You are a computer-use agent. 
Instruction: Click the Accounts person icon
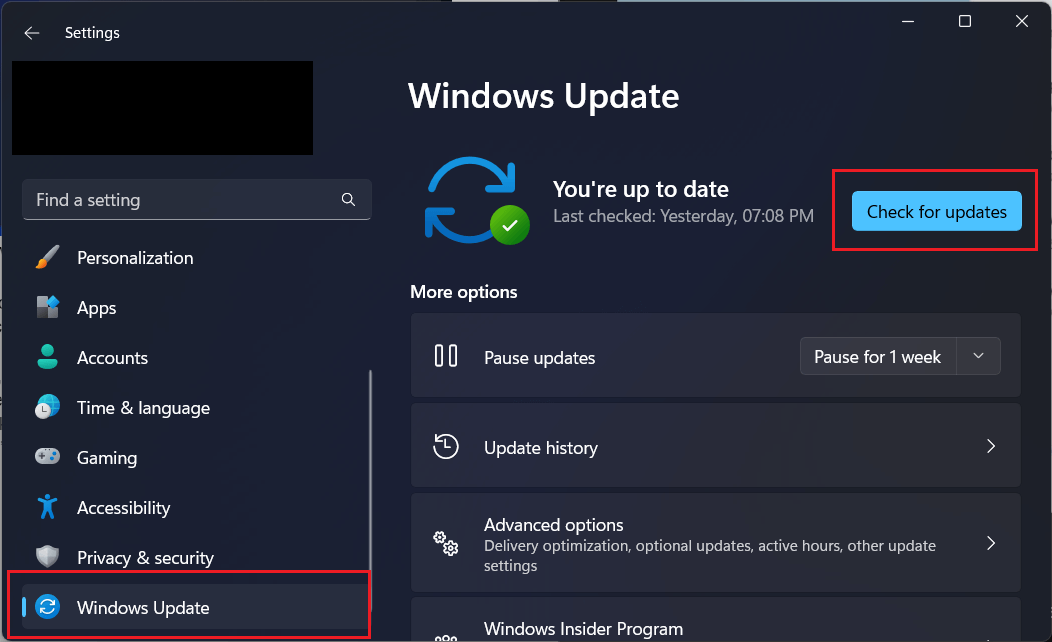(47, 358)
